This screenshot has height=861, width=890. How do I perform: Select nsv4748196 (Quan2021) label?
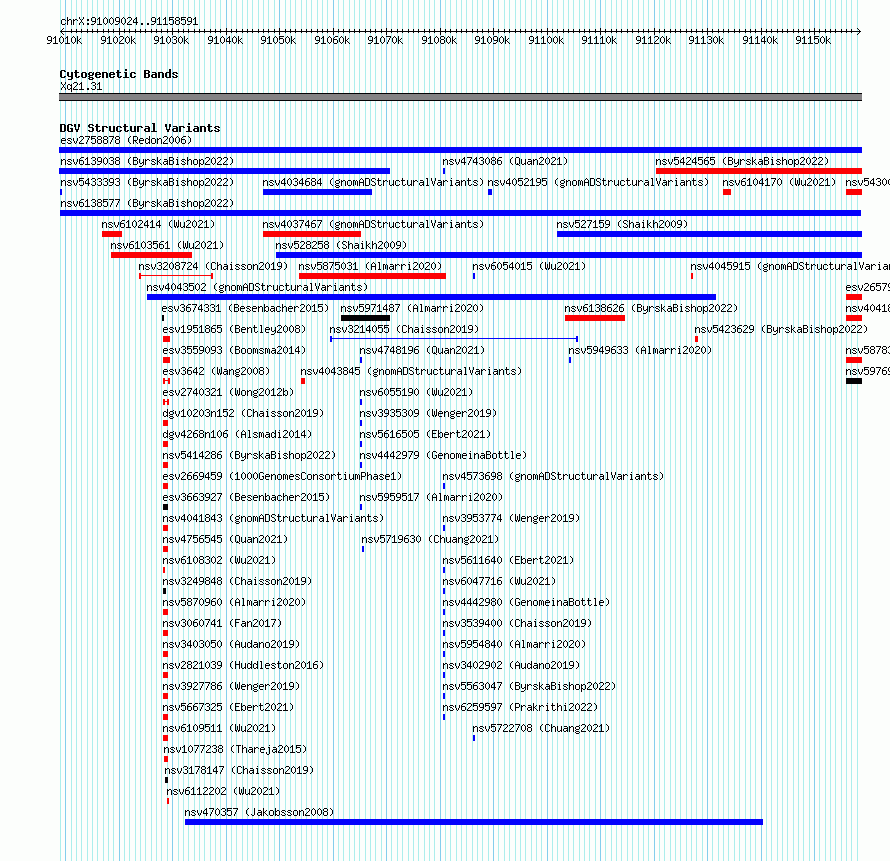(x=422, y=350)
